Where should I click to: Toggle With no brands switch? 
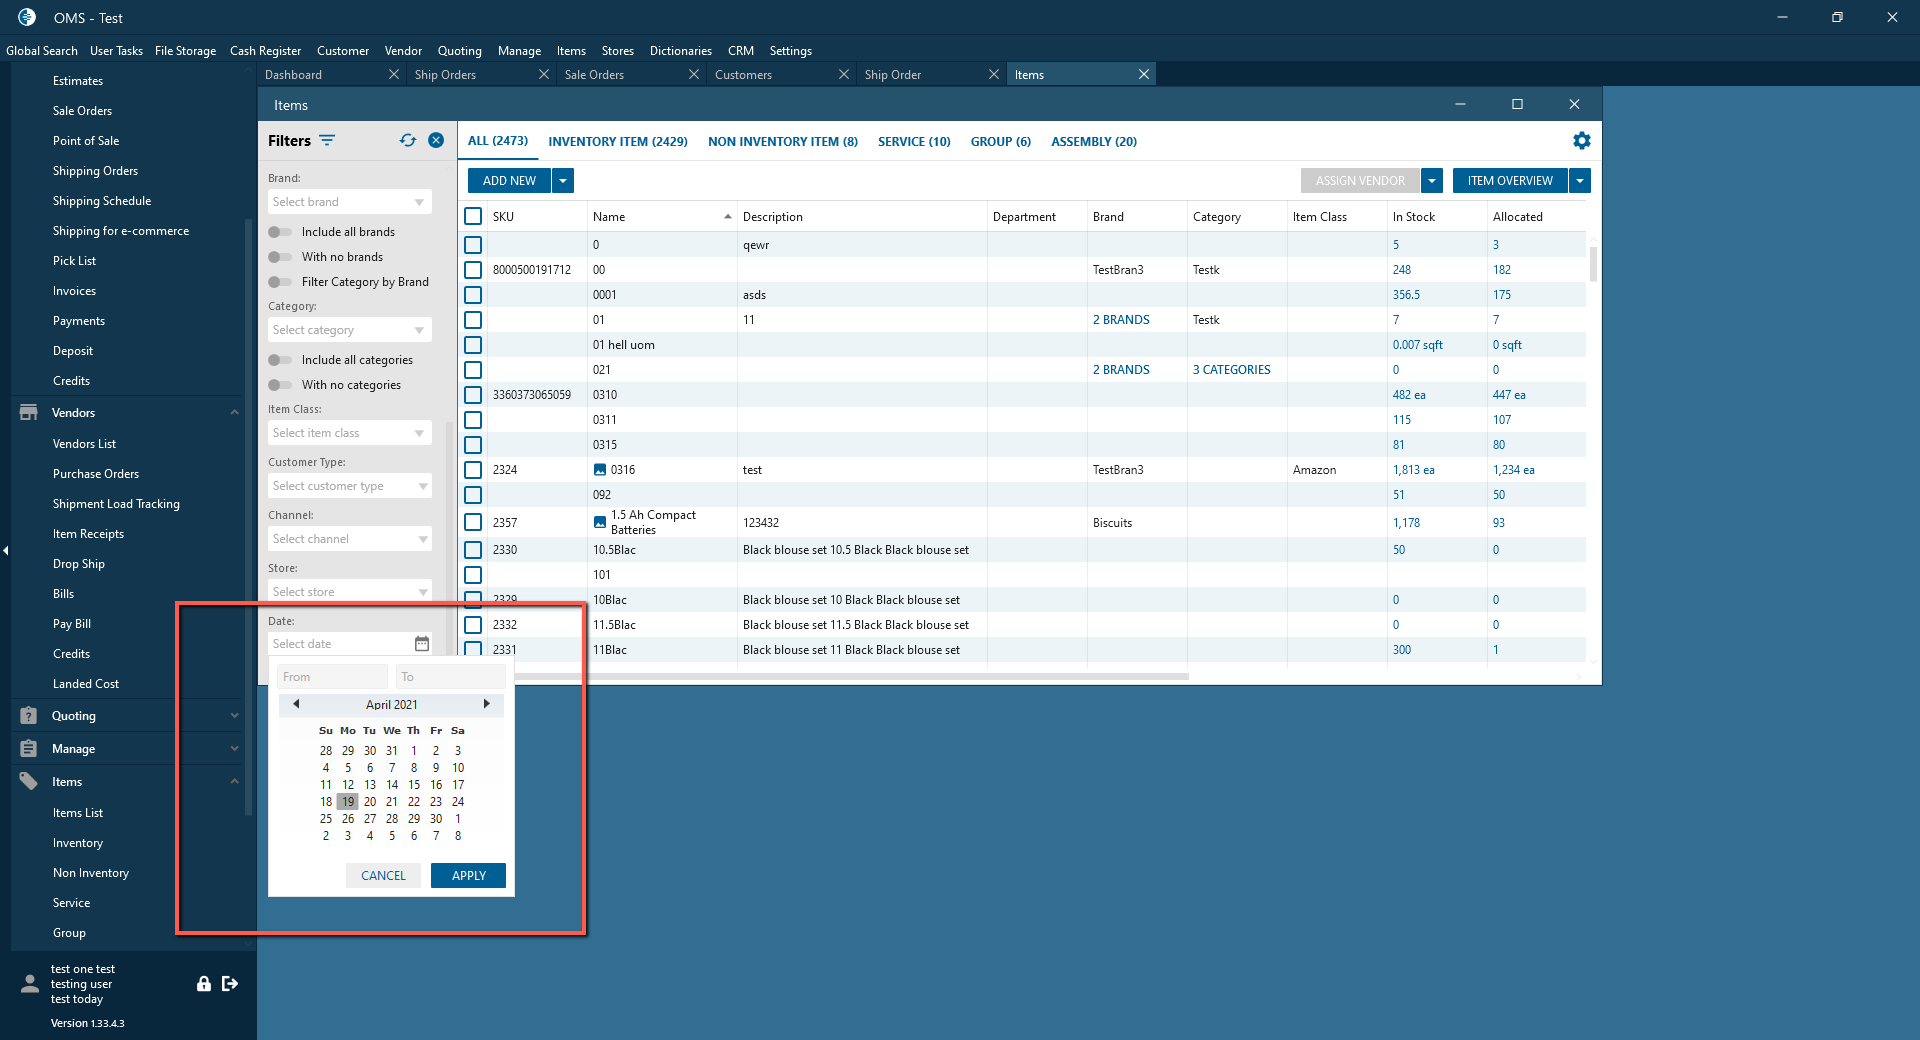point(280,257)
